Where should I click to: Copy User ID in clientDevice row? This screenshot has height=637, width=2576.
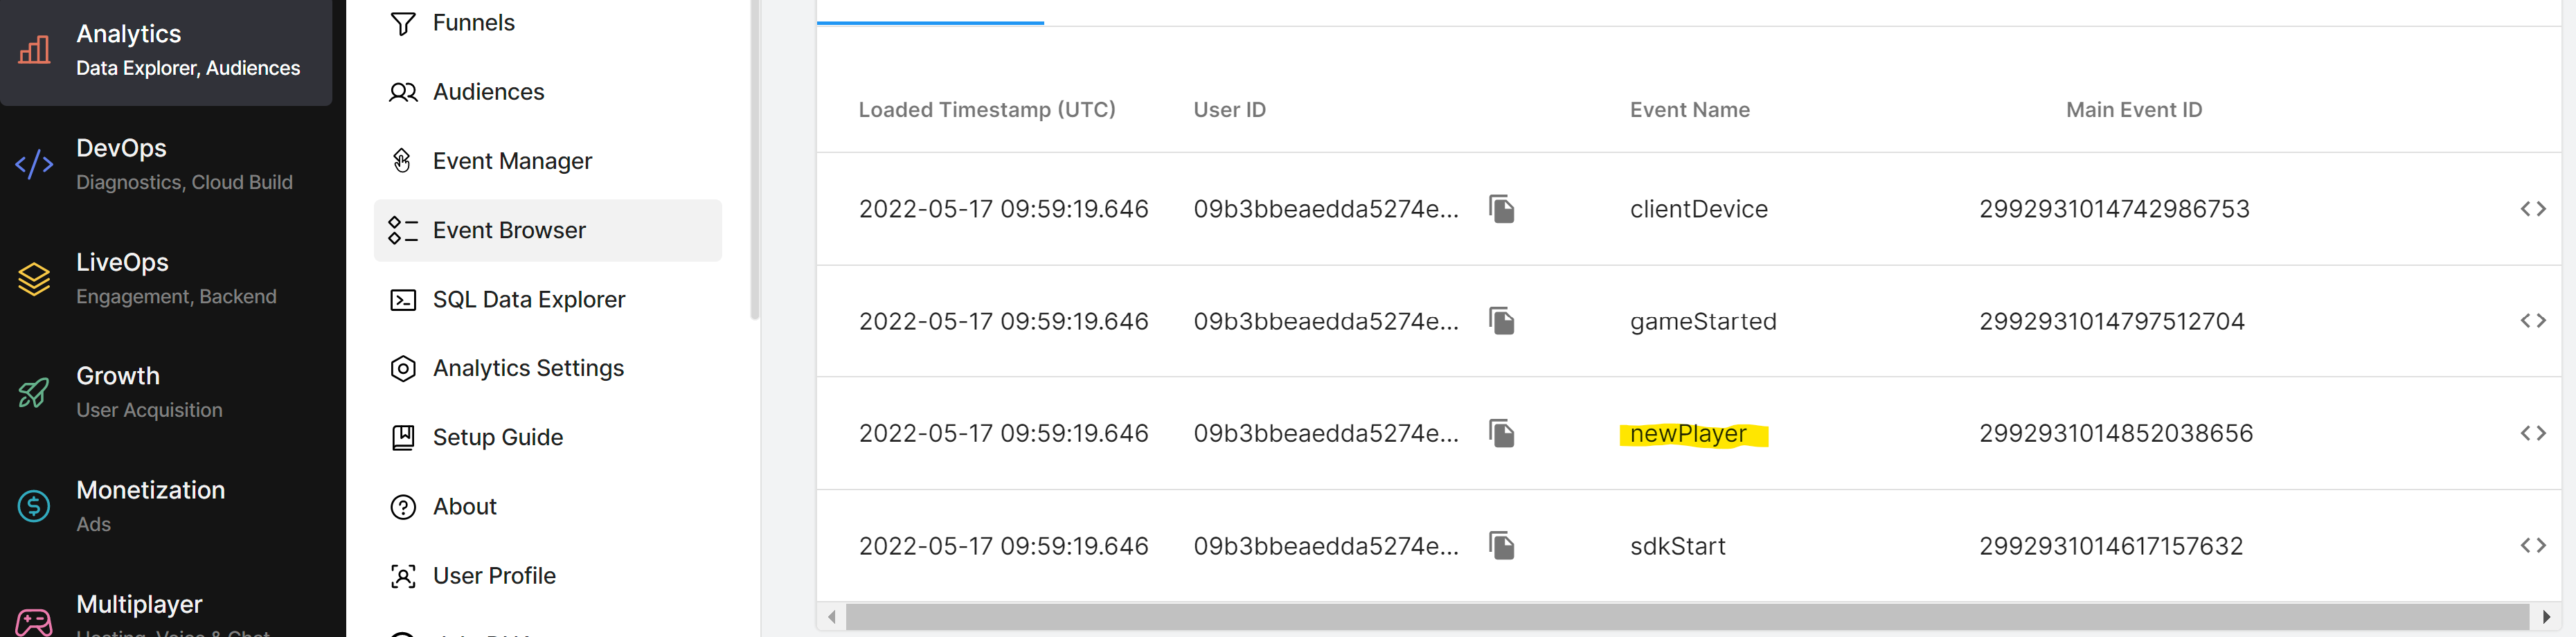(x=1501, y=208)
